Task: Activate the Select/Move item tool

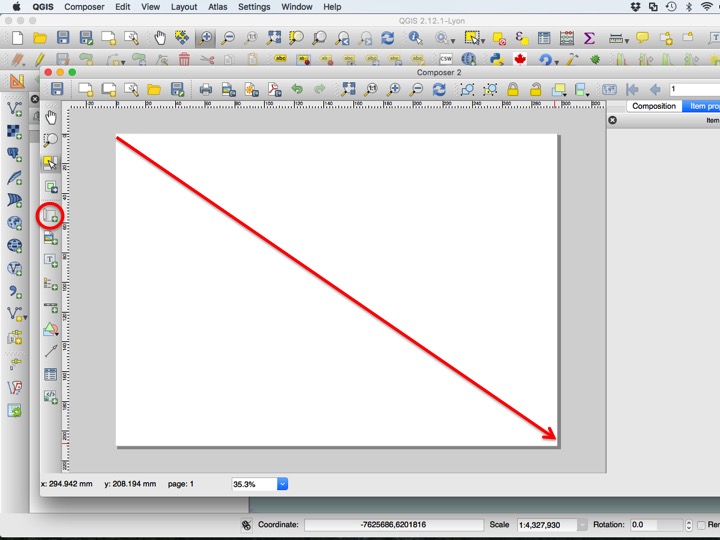Action: 51,163
